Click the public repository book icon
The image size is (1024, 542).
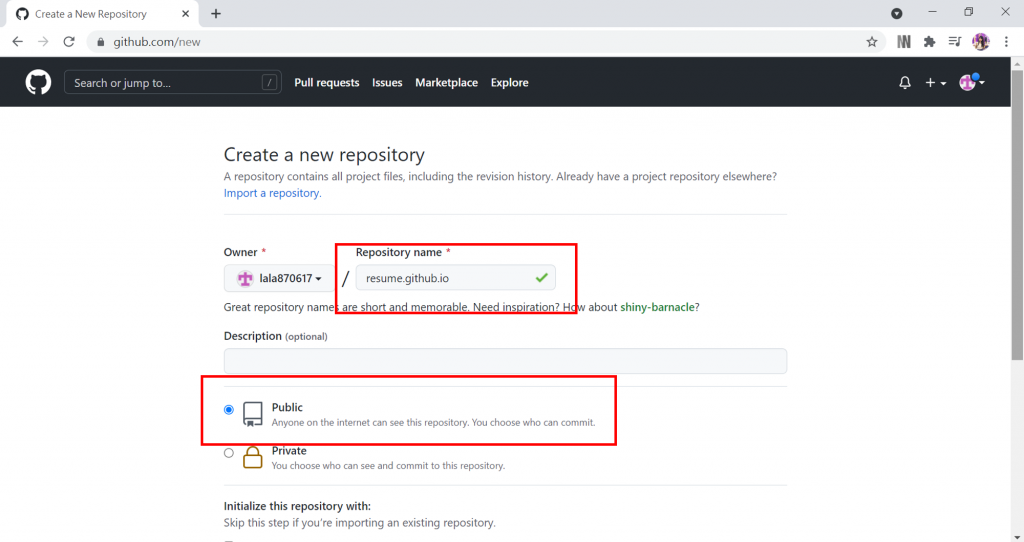(x=253, y=414)
